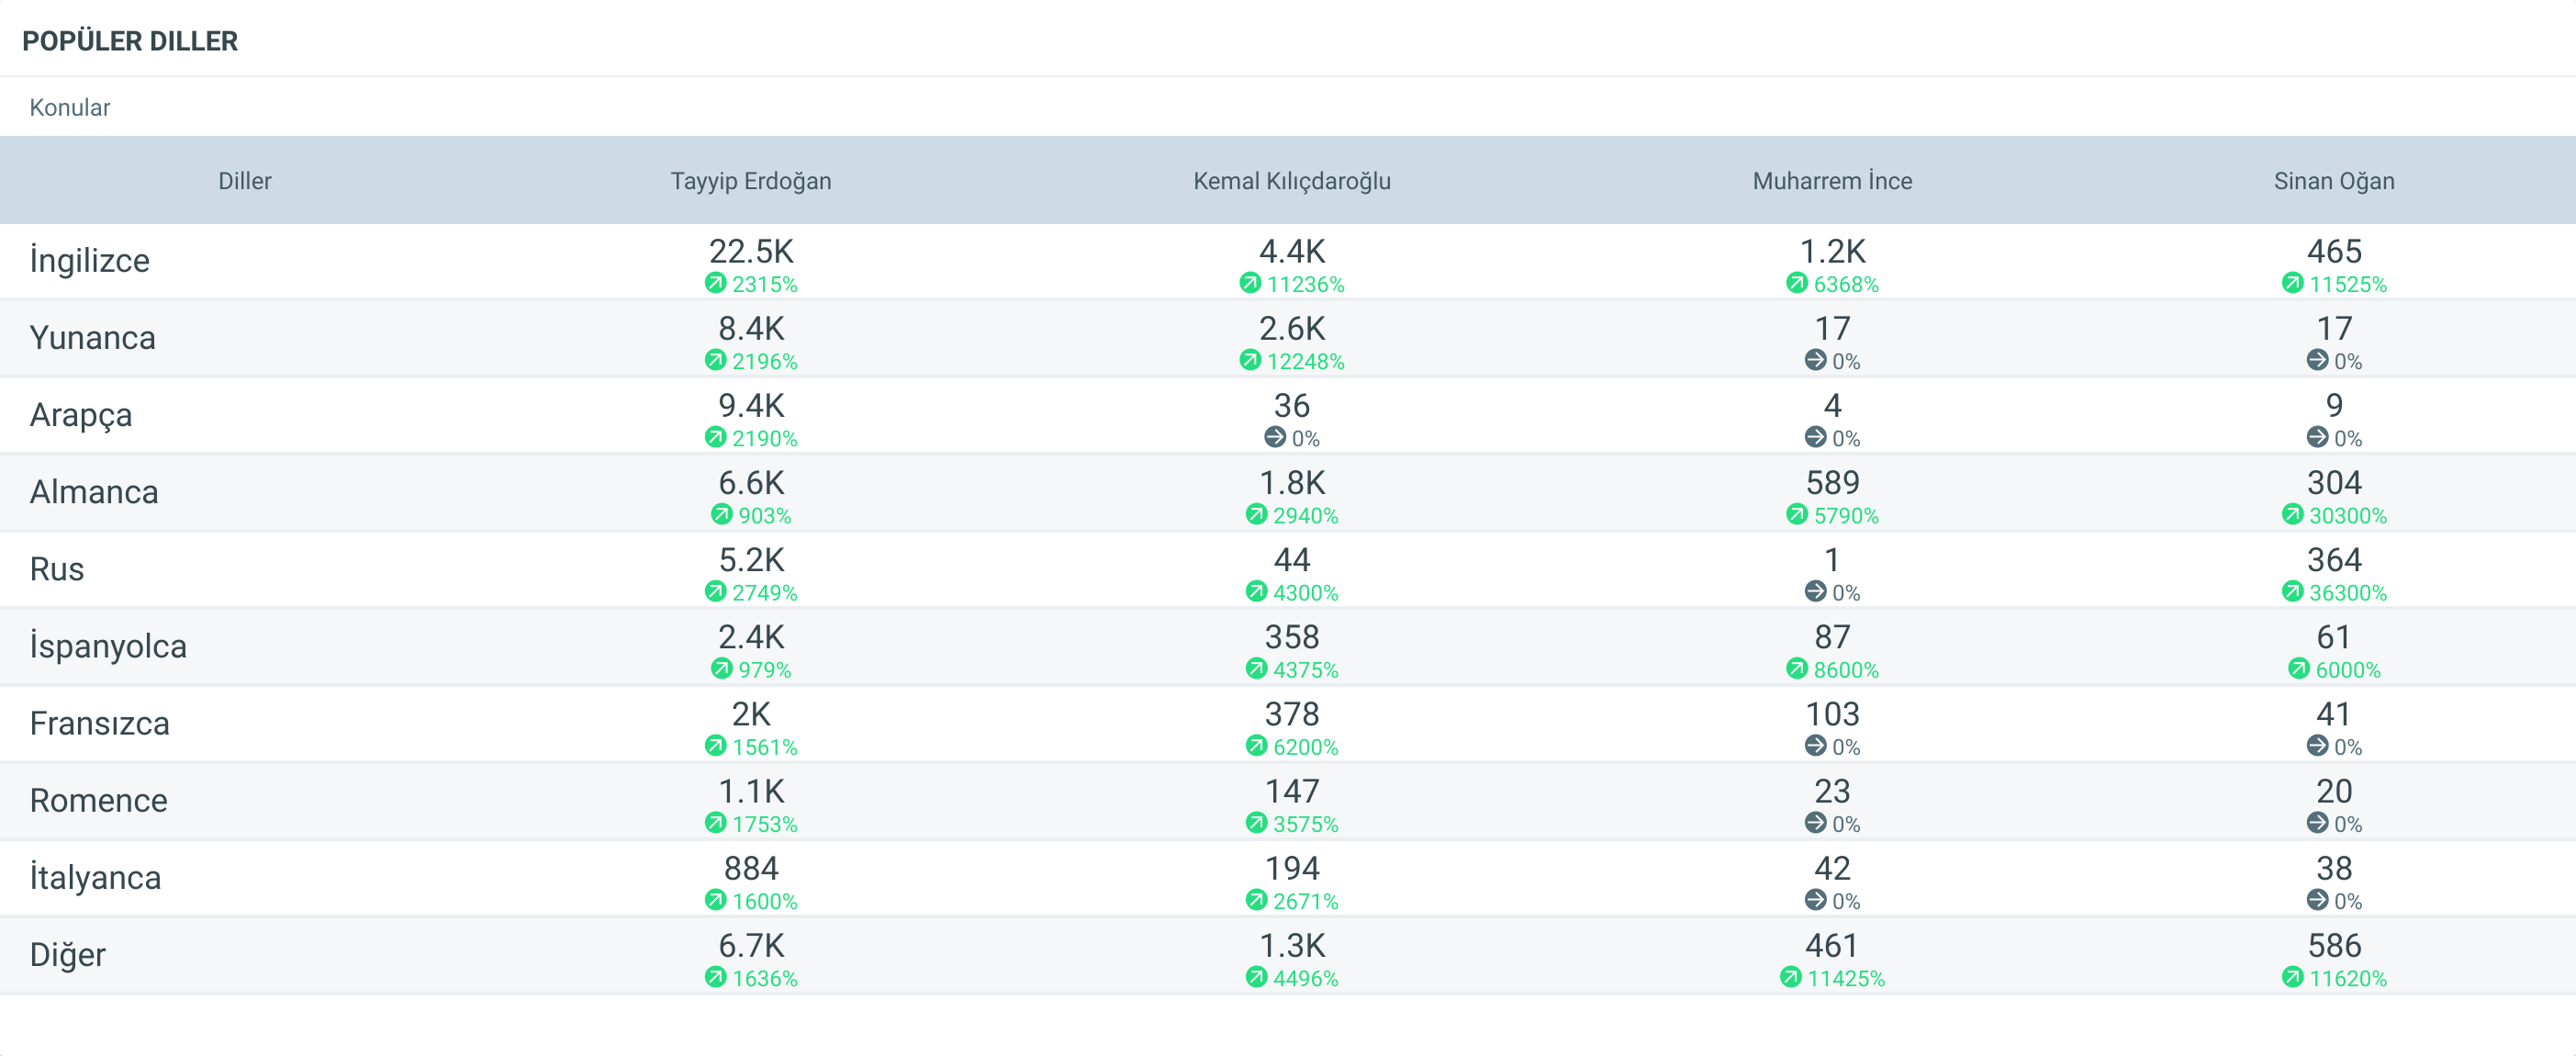Select the green trend icon next to 2196%

click(x=715, y=360)
